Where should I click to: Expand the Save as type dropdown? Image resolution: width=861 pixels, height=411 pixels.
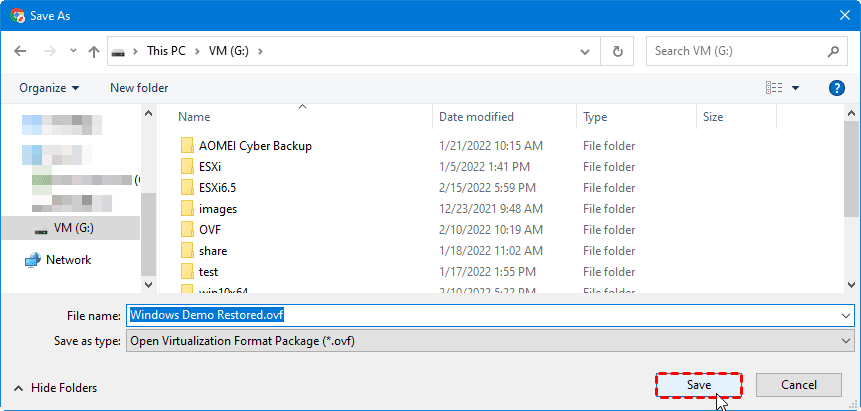[847, 341]
